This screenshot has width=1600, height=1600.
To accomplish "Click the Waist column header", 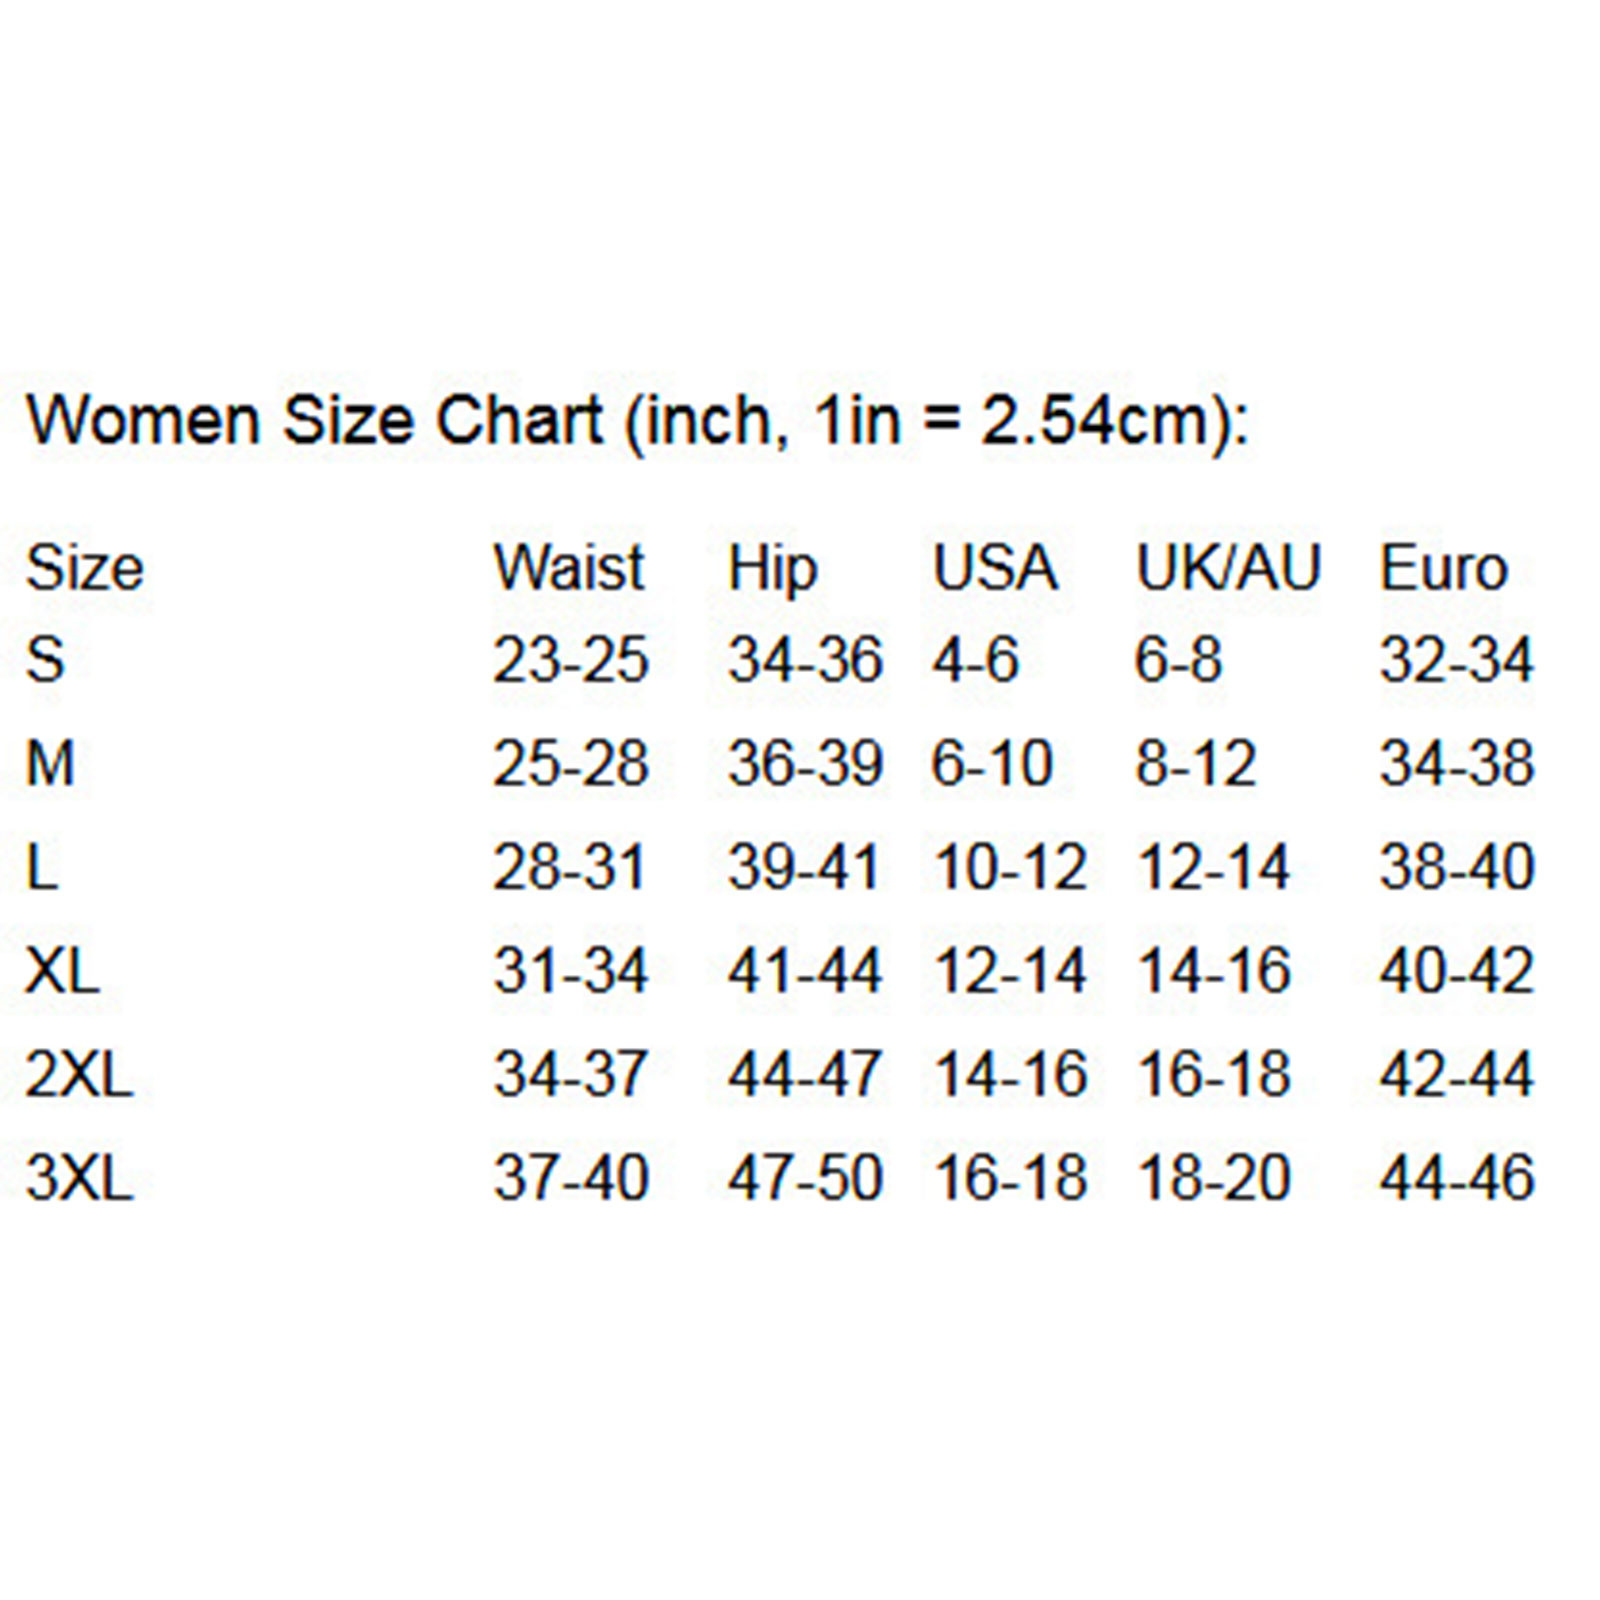I will click(x=568, y=568).
